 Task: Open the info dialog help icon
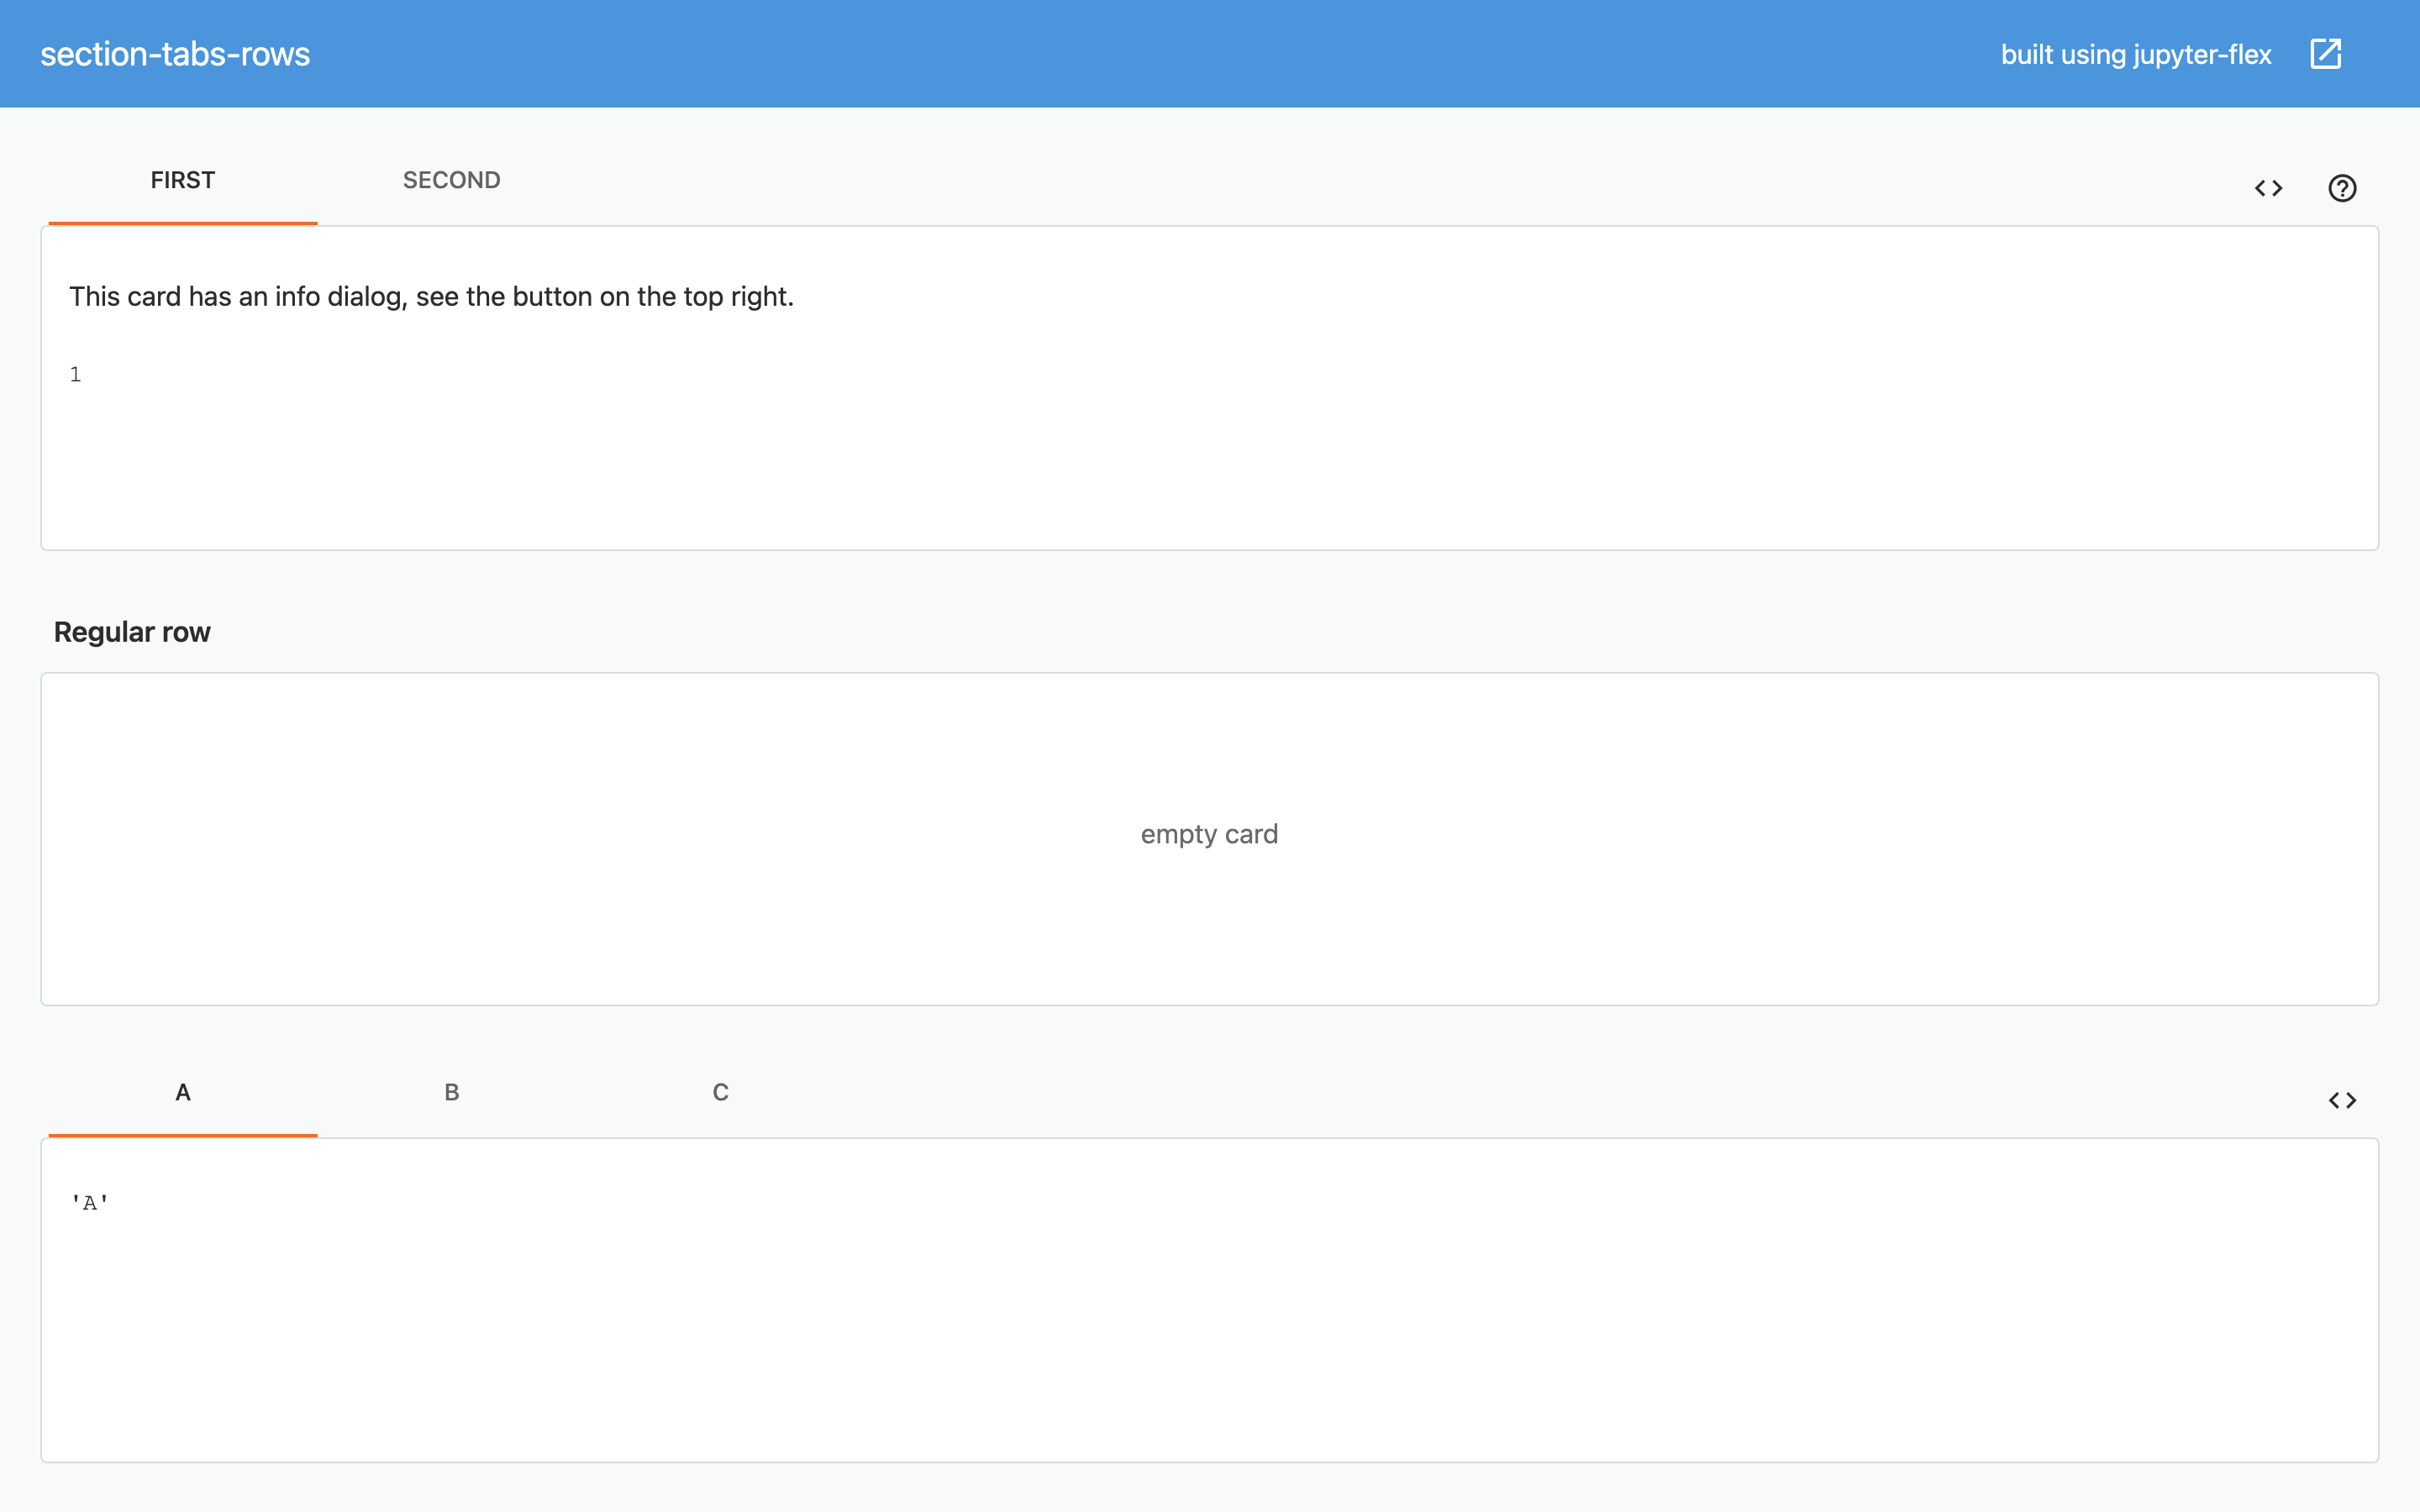2342,188
